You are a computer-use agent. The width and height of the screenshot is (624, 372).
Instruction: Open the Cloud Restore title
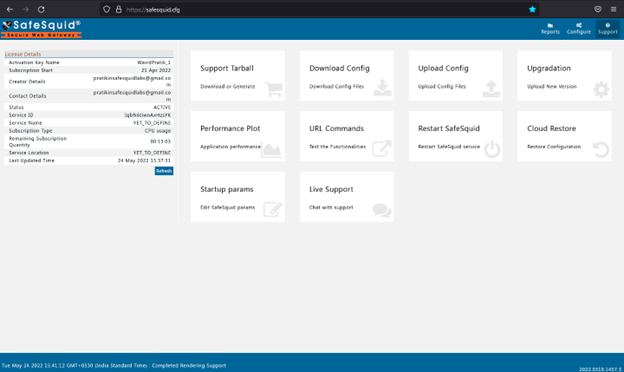tap(551, 129)
